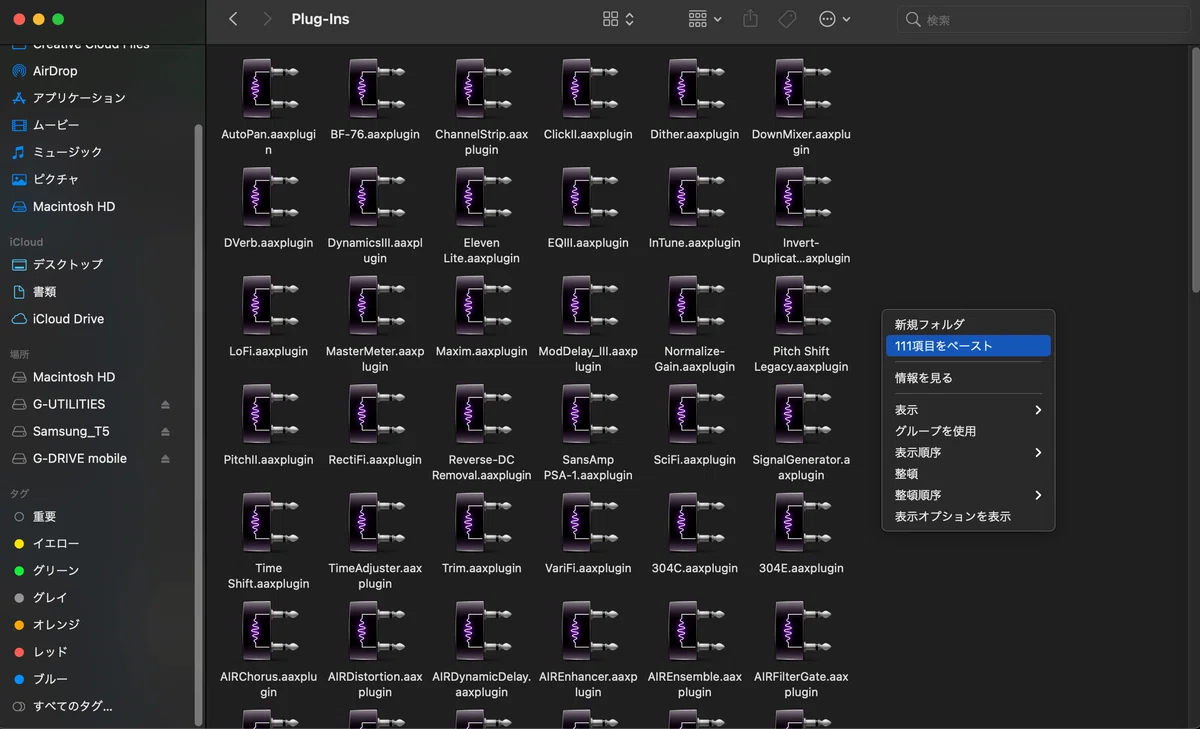Select the DVerb.aaxplugin icon
The height and width of the screenshot is (729, 1200).
[269, 197]
